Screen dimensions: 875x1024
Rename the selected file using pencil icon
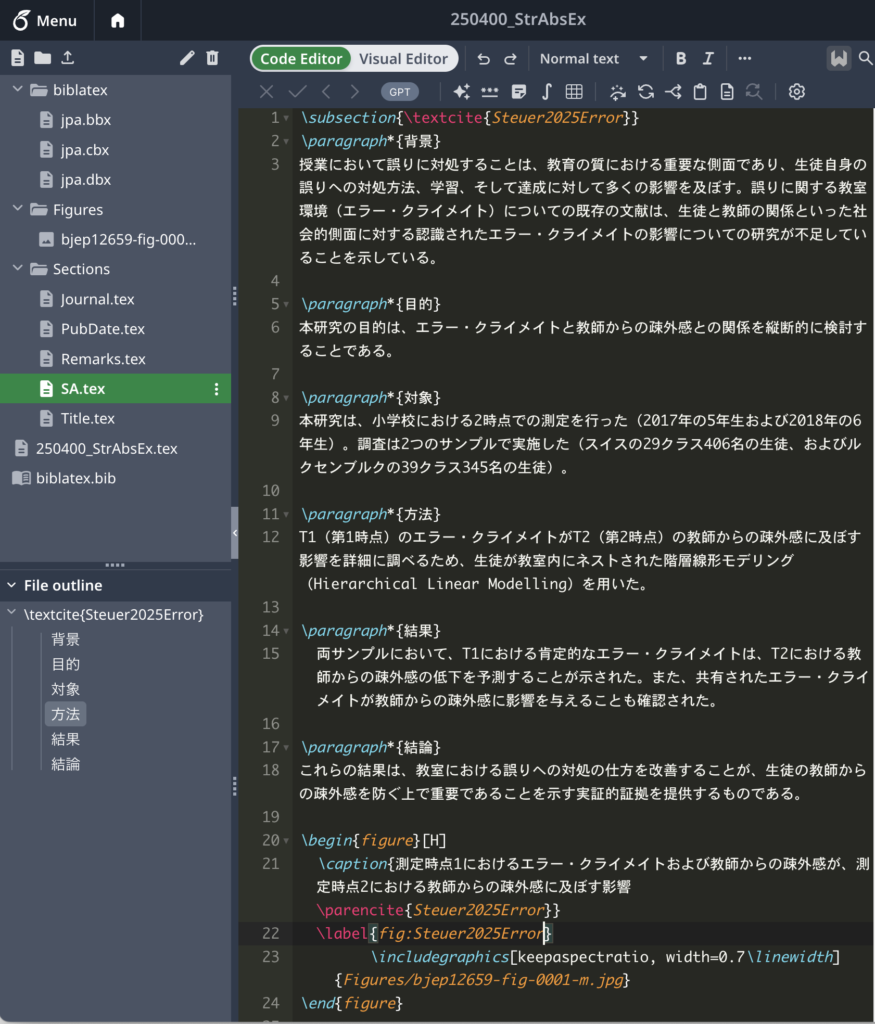tap(186, 58)
